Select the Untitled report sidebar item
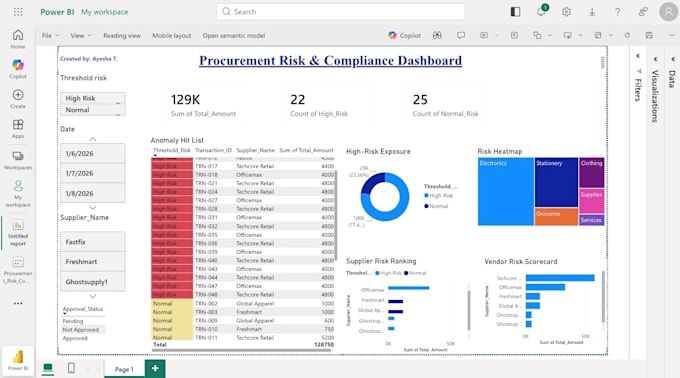Viewport: 680px width, 378px height. [x=18, y=233]
